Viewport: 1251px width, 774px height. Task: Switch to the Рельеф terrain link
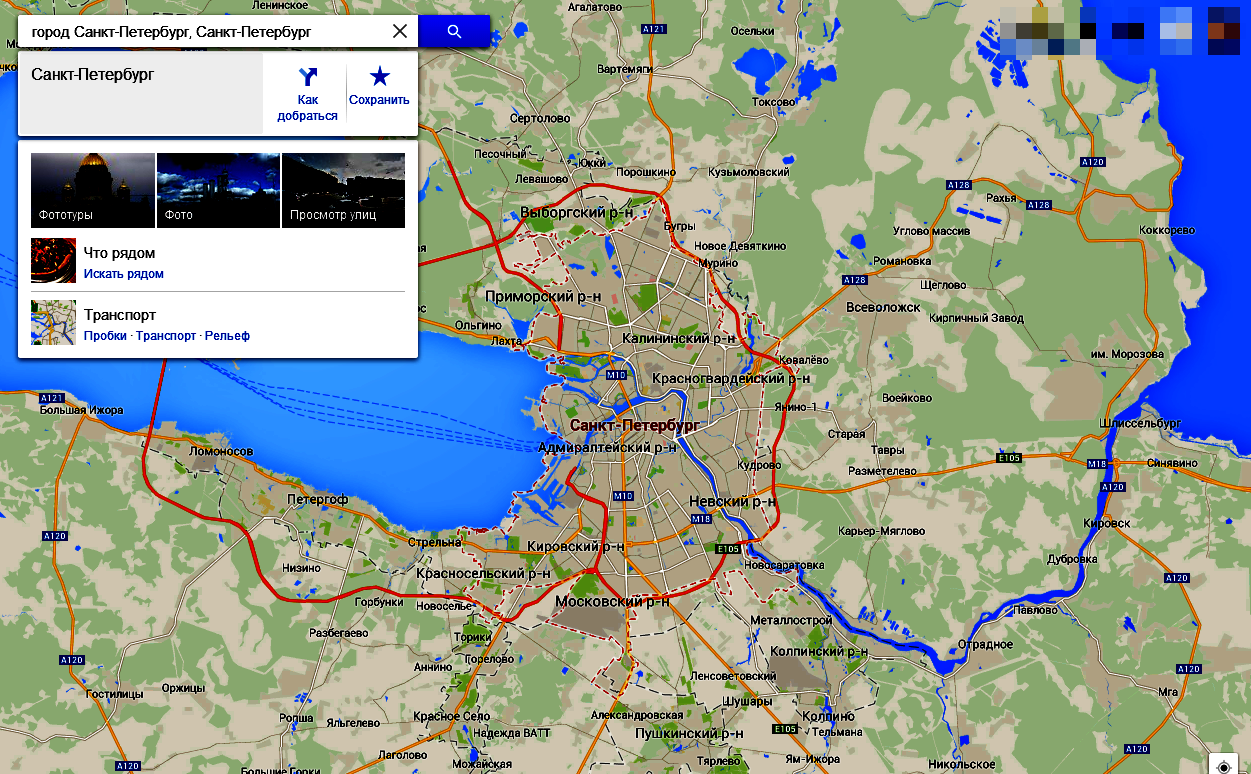(x=227, y=336)
